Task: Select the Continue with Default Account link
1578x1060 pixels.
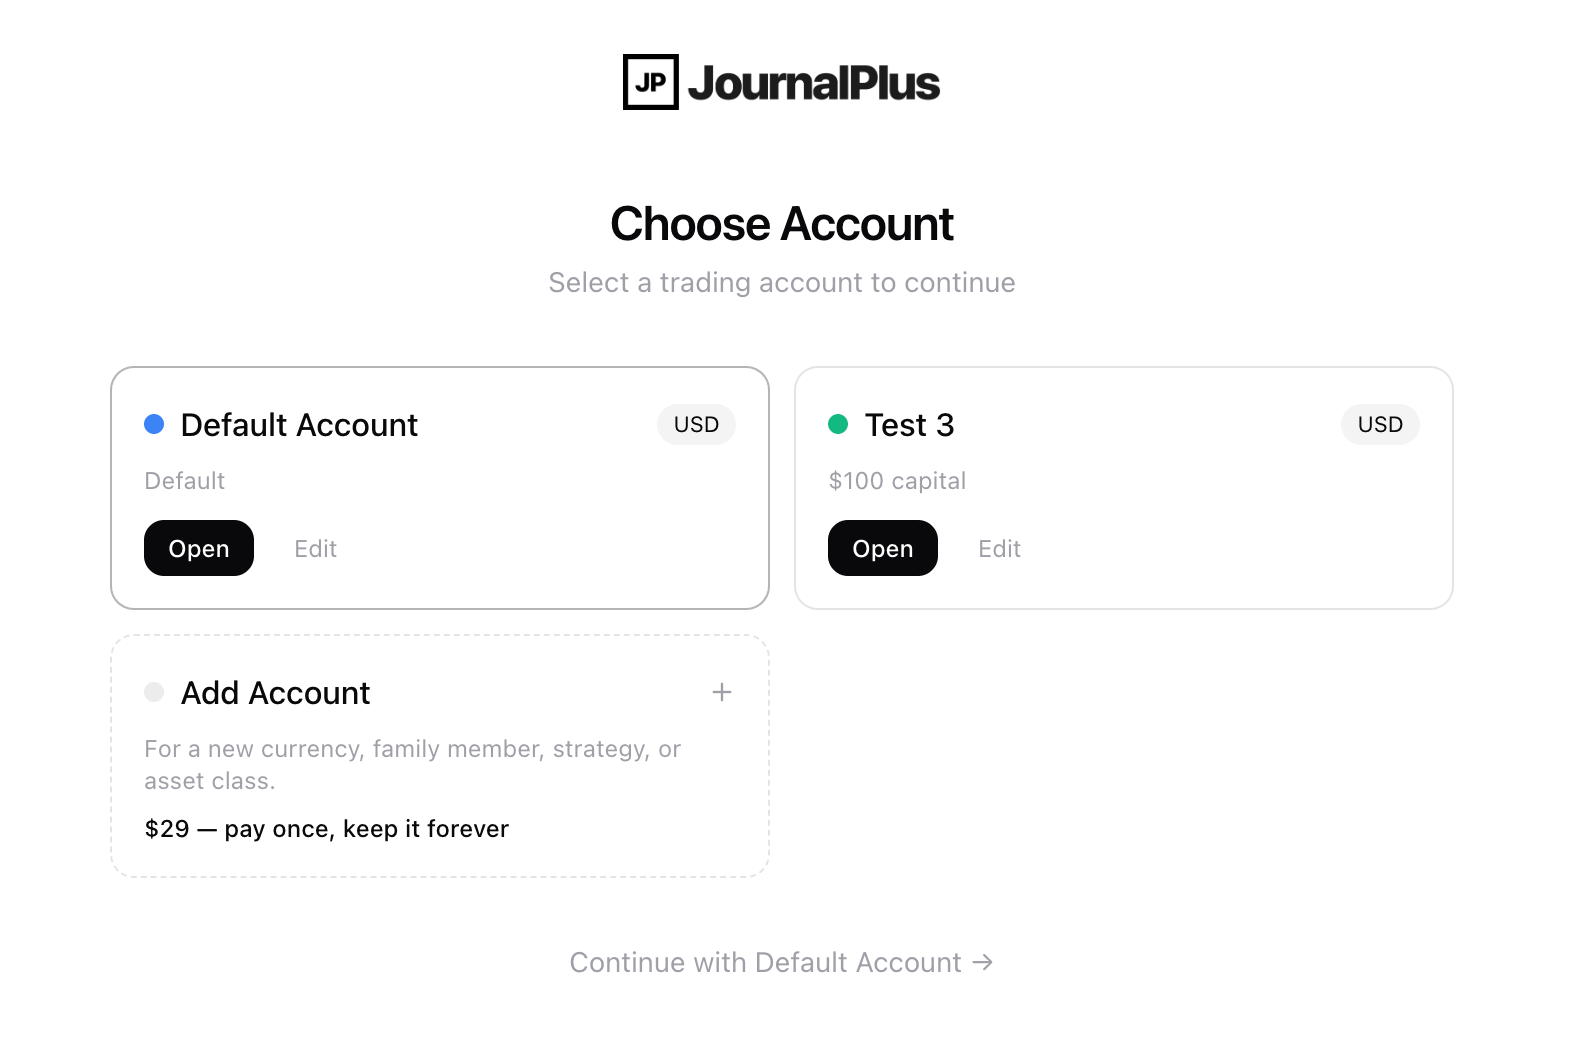Action: (781, 962)
